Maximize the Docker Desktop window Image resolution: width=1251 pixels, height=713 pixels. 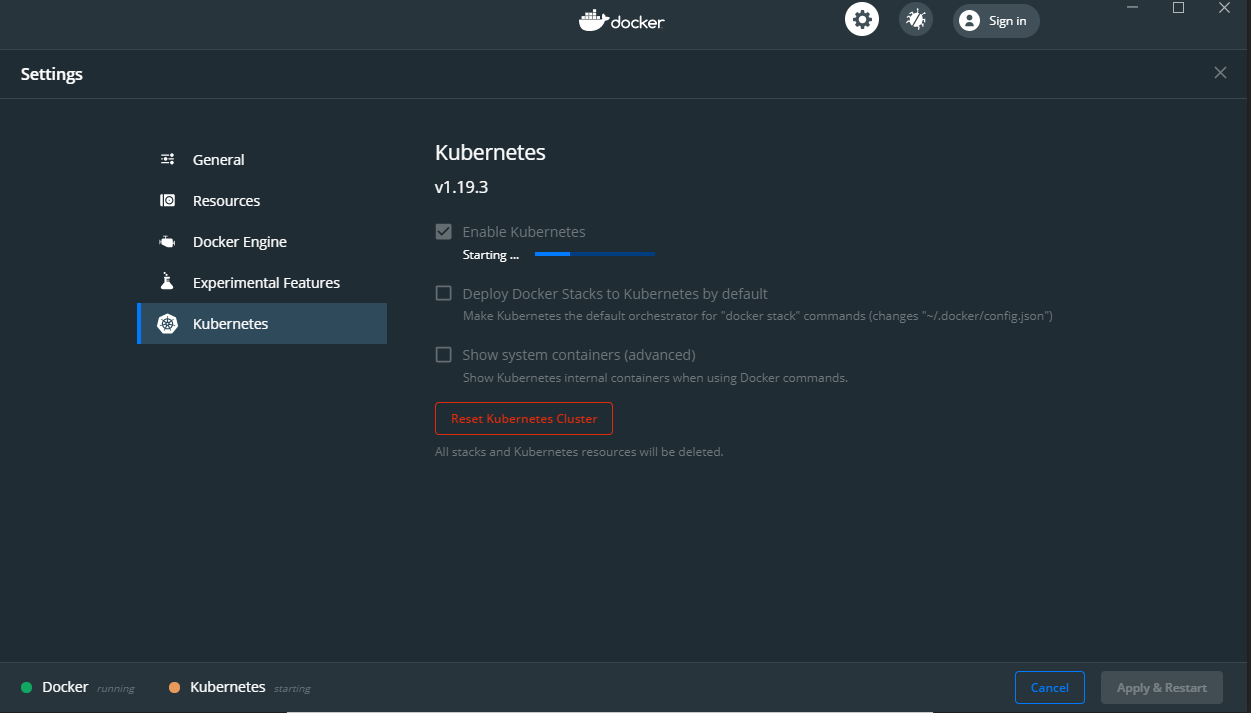click(1179, 8)
